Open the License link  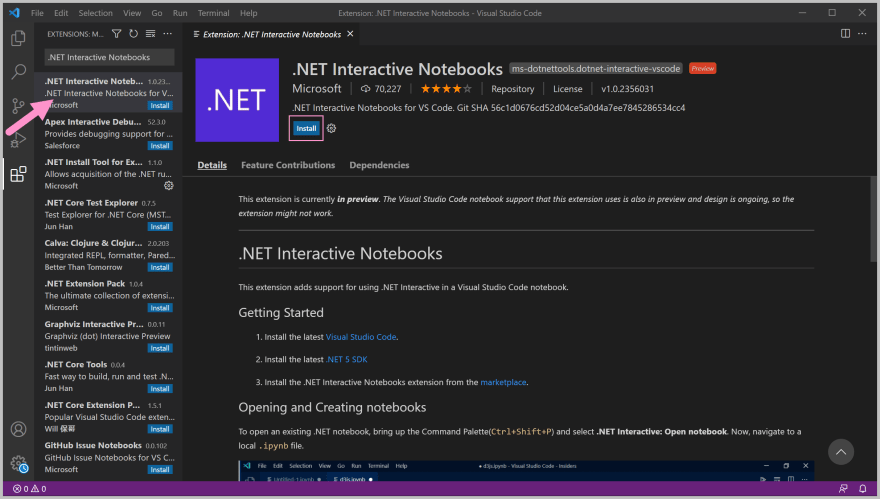(x=567, y=89)
